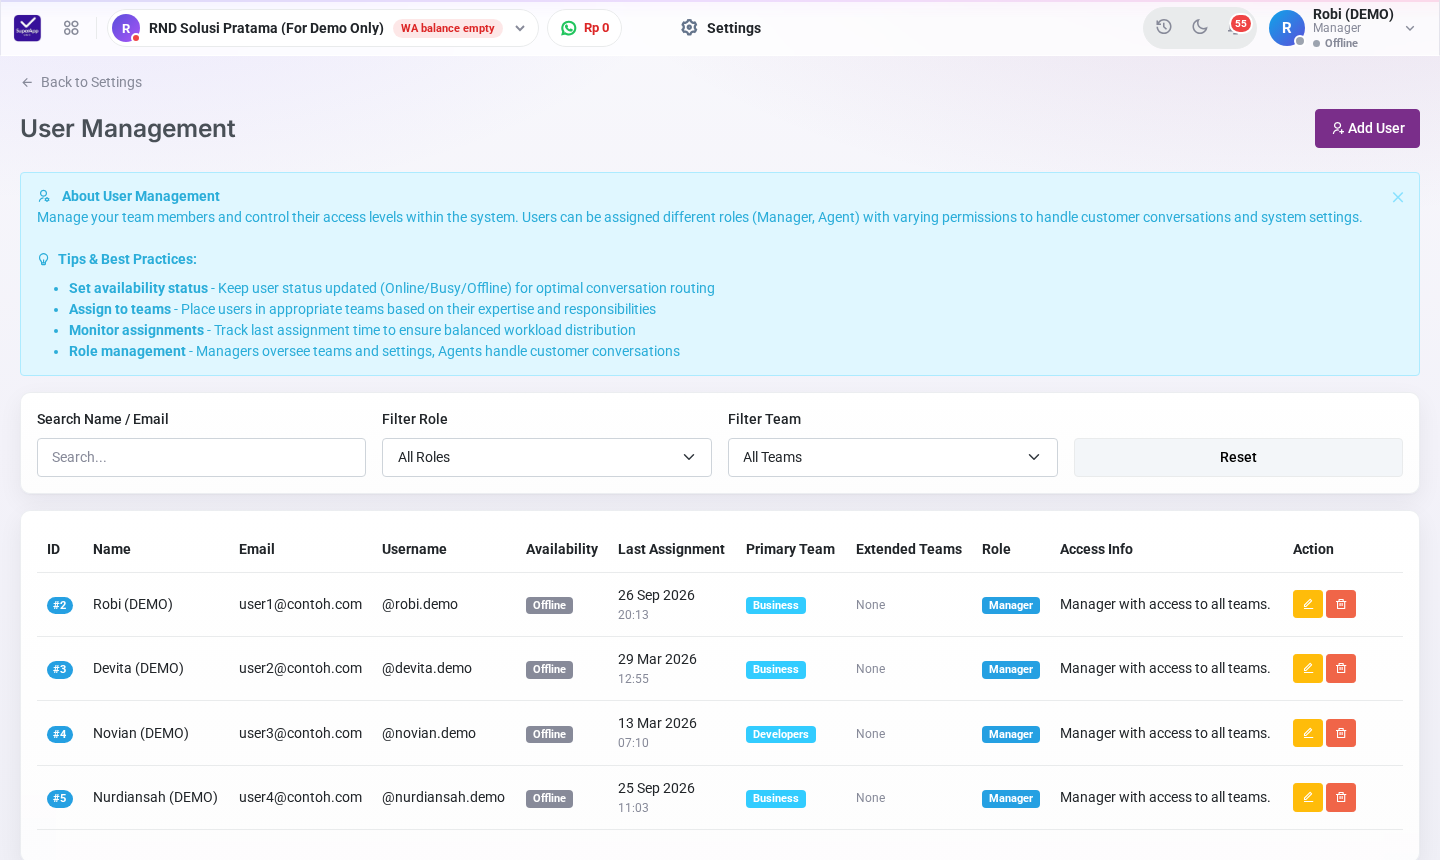Click the #5 ID badge

[60, 798]
